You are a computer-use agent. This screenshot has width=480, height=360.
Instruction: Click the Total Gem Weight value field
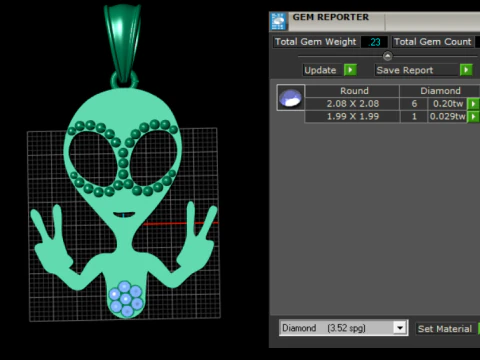click(374, 42)
